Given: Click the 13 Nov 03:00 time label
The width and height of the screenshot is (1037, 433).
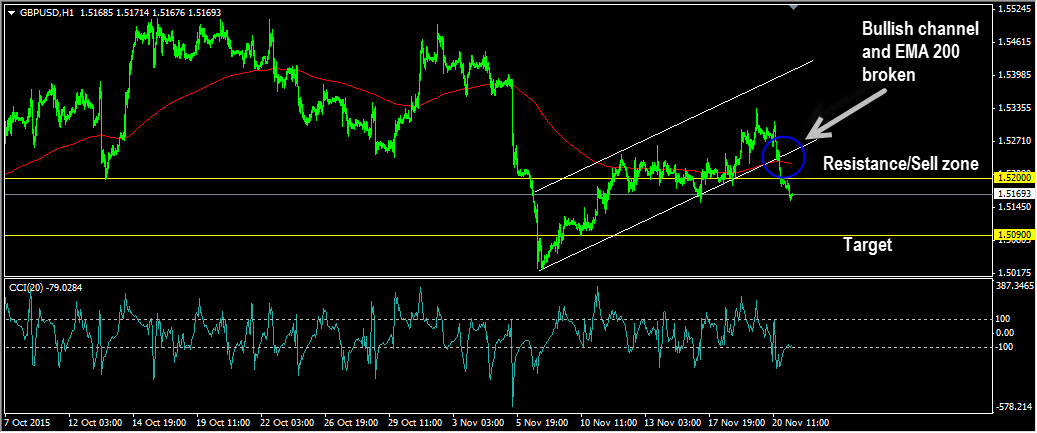Looking at the screenshot, I should 673,422.
